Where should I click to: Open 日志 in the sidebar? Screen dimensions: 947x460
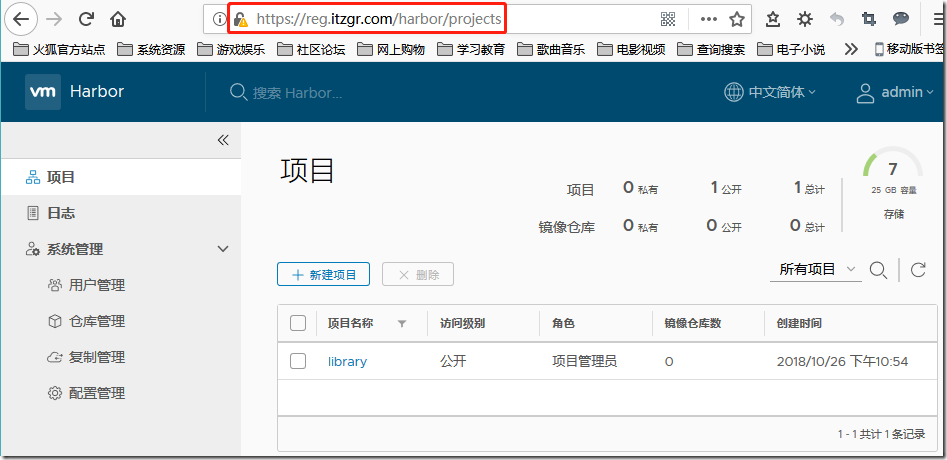(61, 213)
